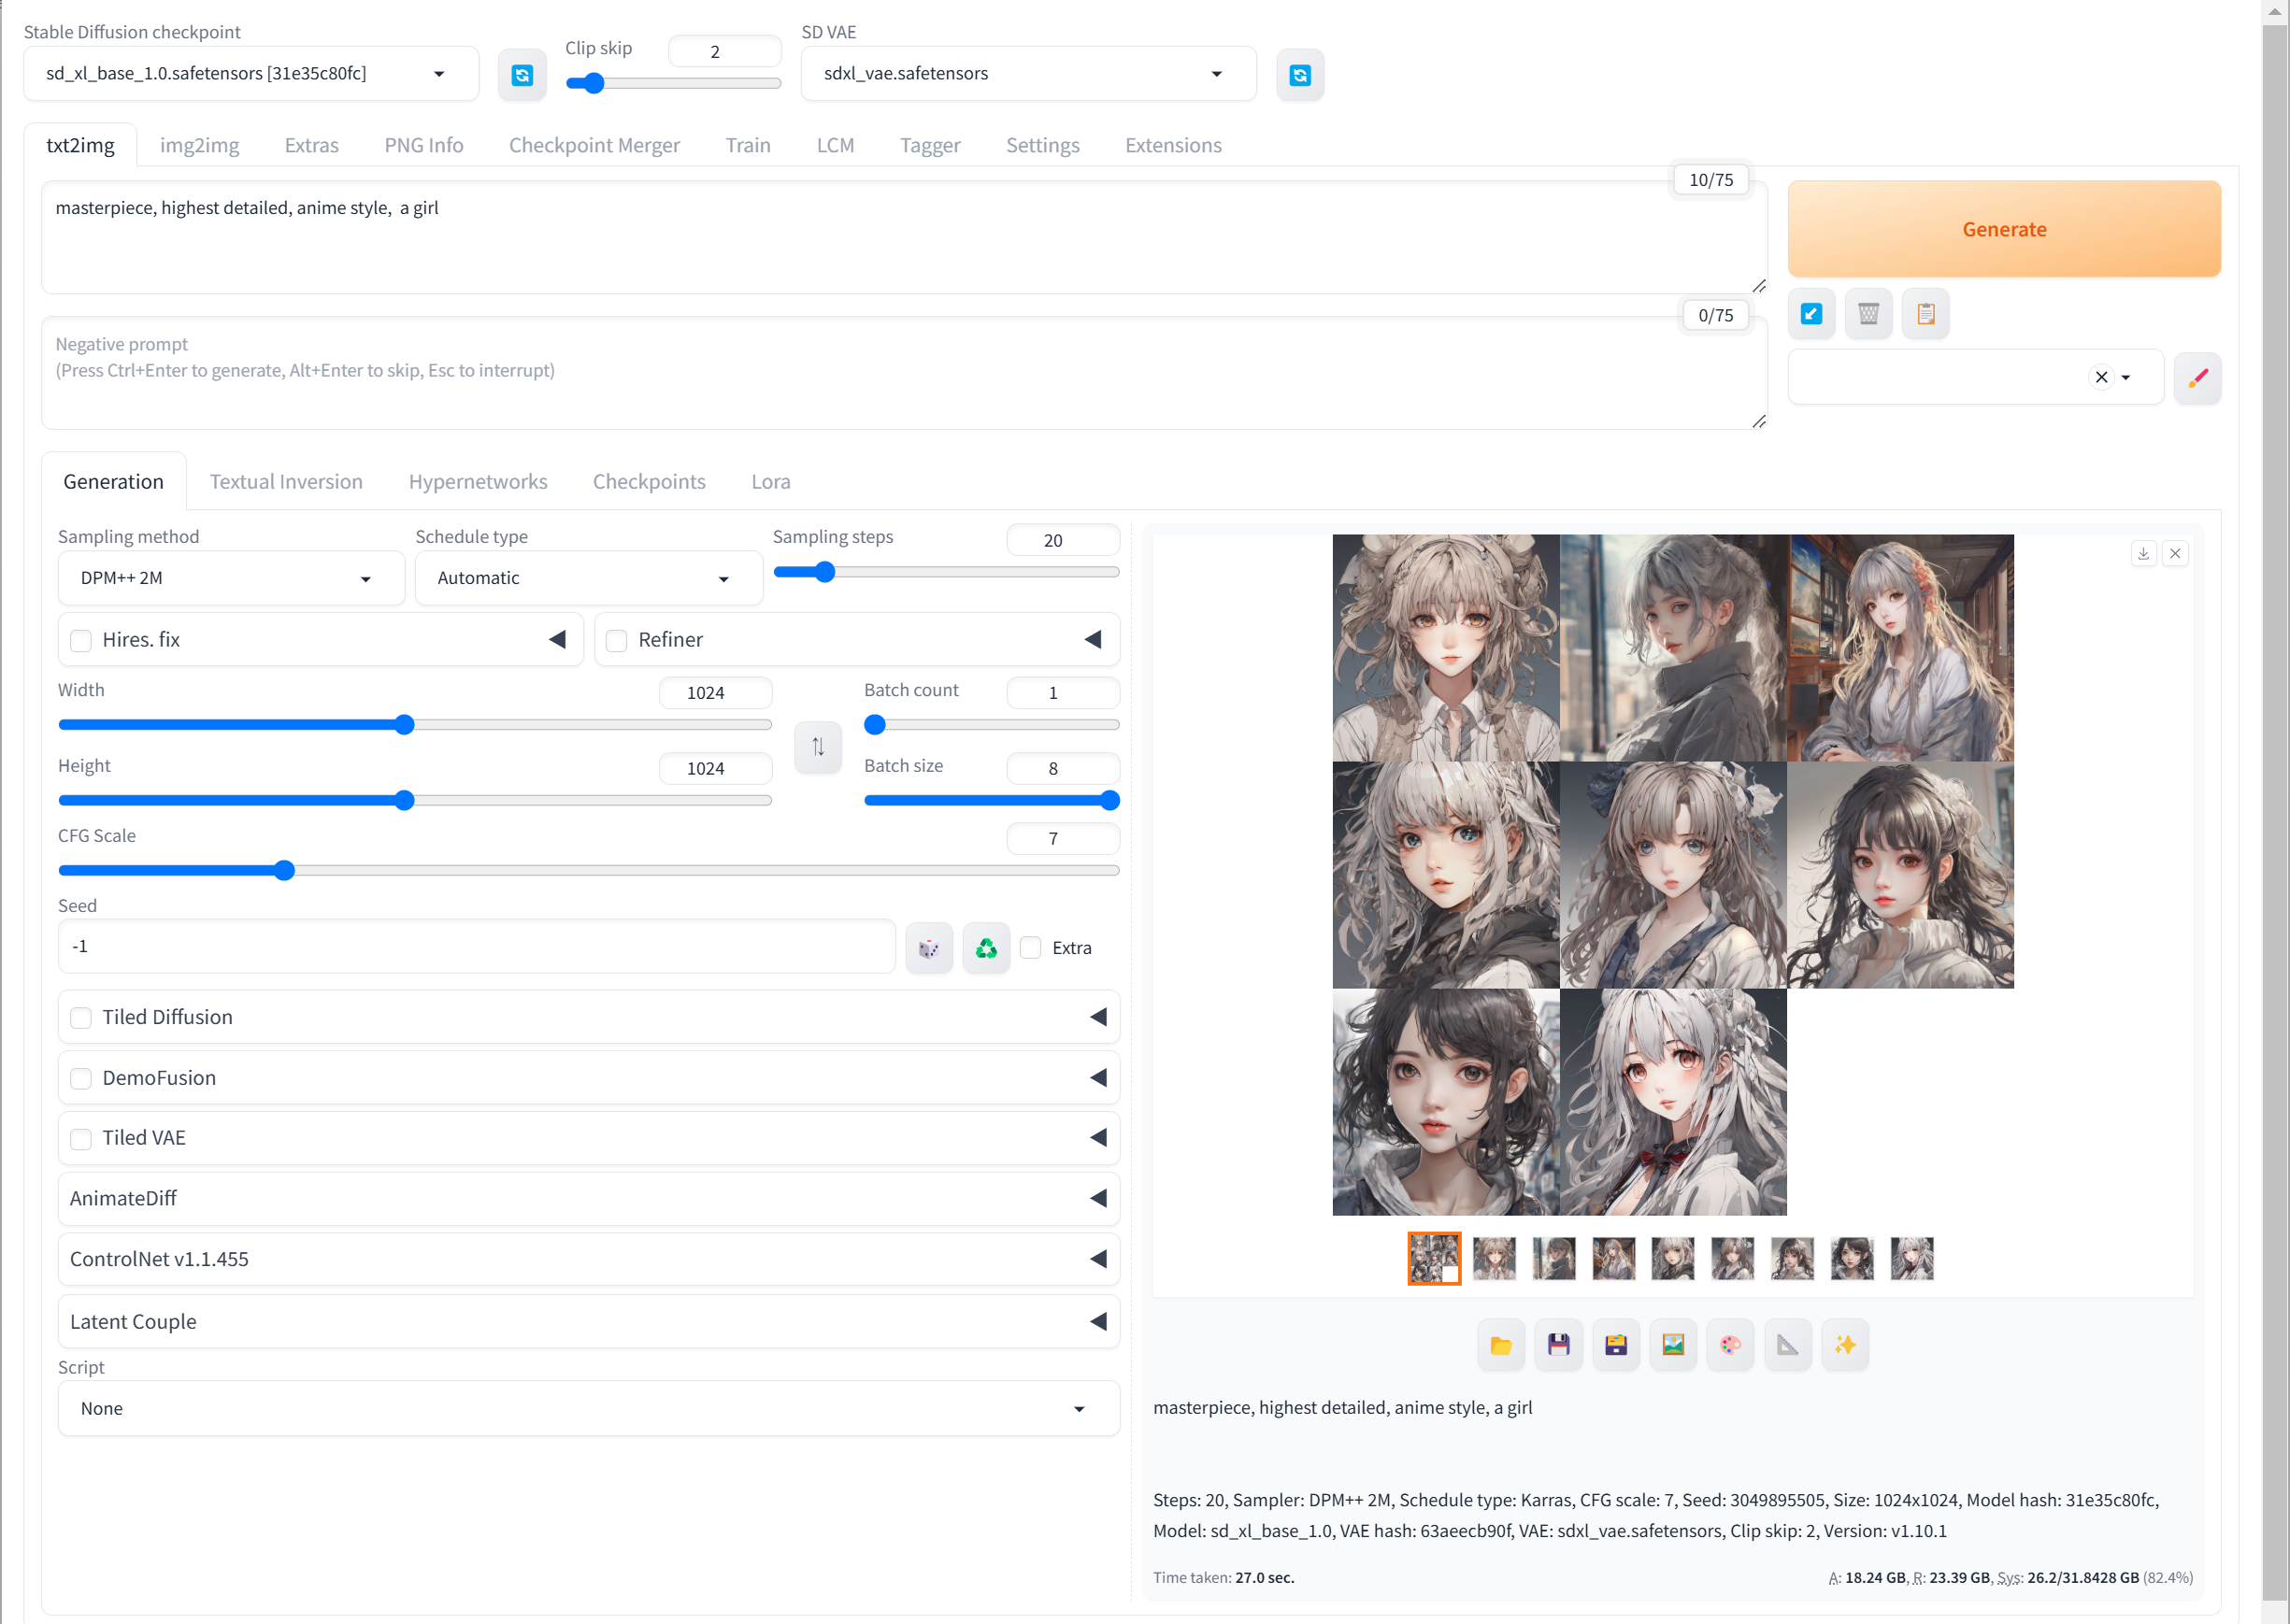Click the CFG Scale slider handle
Viewport: 2290px width, 1624px height.
(x=284, y=870)
